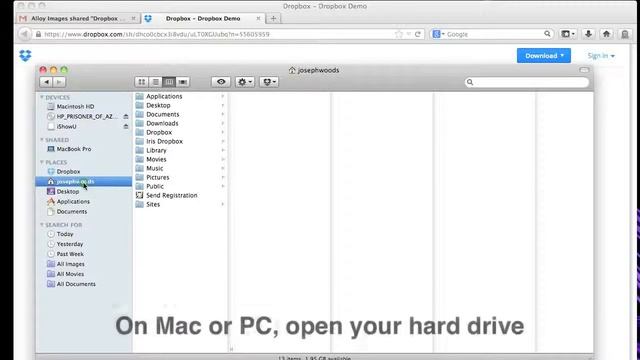Collapse the PLACES sidebar section
640x360 pixels.
pos(42,162)
